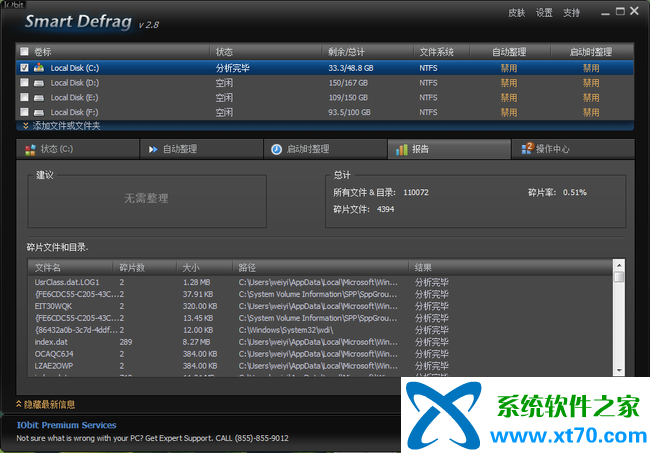Toggle 自动整理 禁用 for Local Disk (F:)

pyautogui.click(x=509, y=112)
